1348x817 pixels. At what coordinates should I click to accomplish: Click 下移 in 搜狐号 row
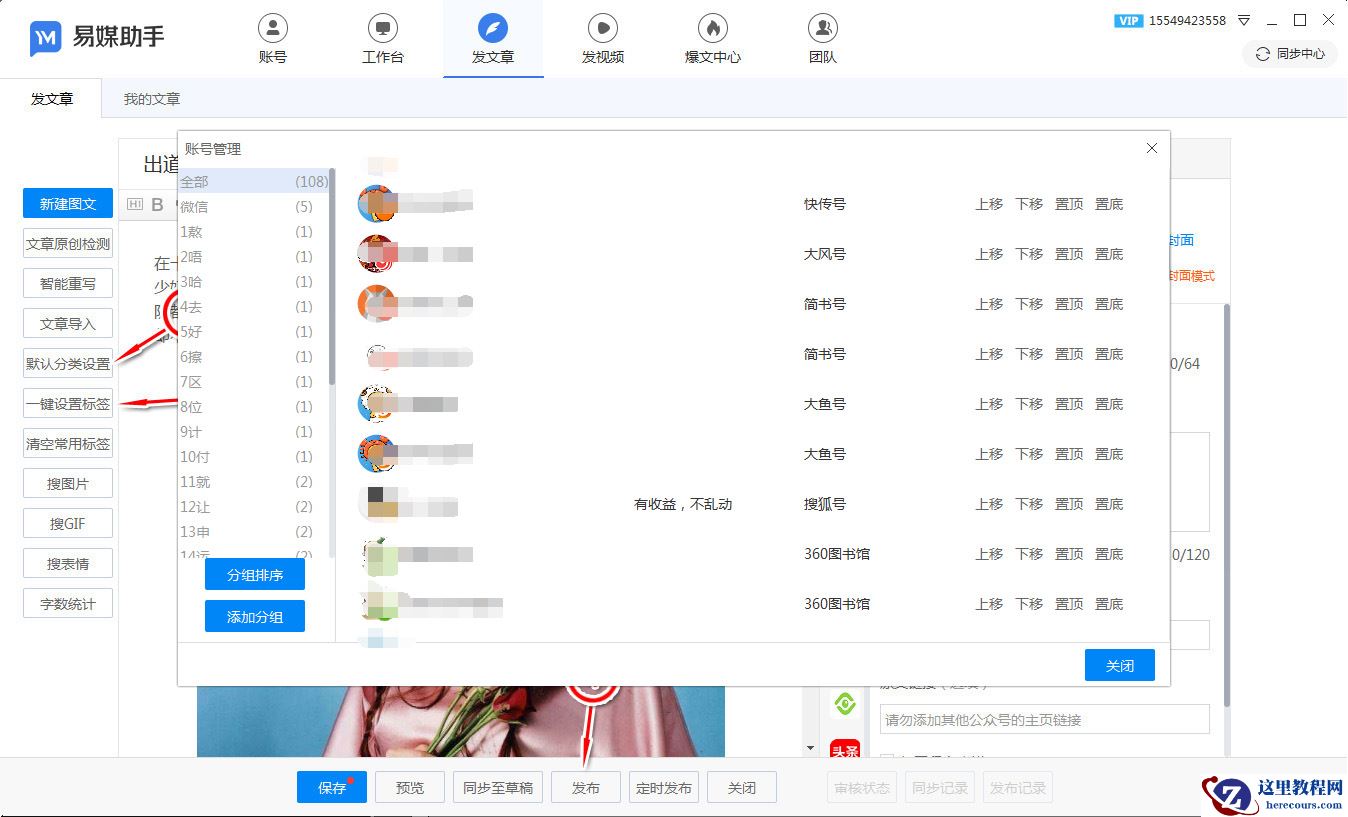click(x=1029, y=504)
